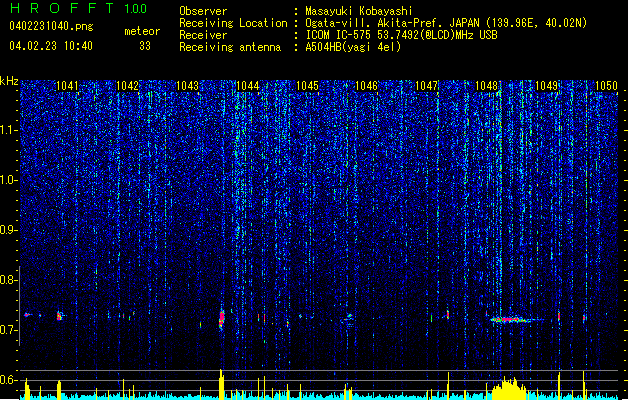Click the 1048 time marker
The width and height of the screenshot is (629, 400).
[x=486, y=86]
